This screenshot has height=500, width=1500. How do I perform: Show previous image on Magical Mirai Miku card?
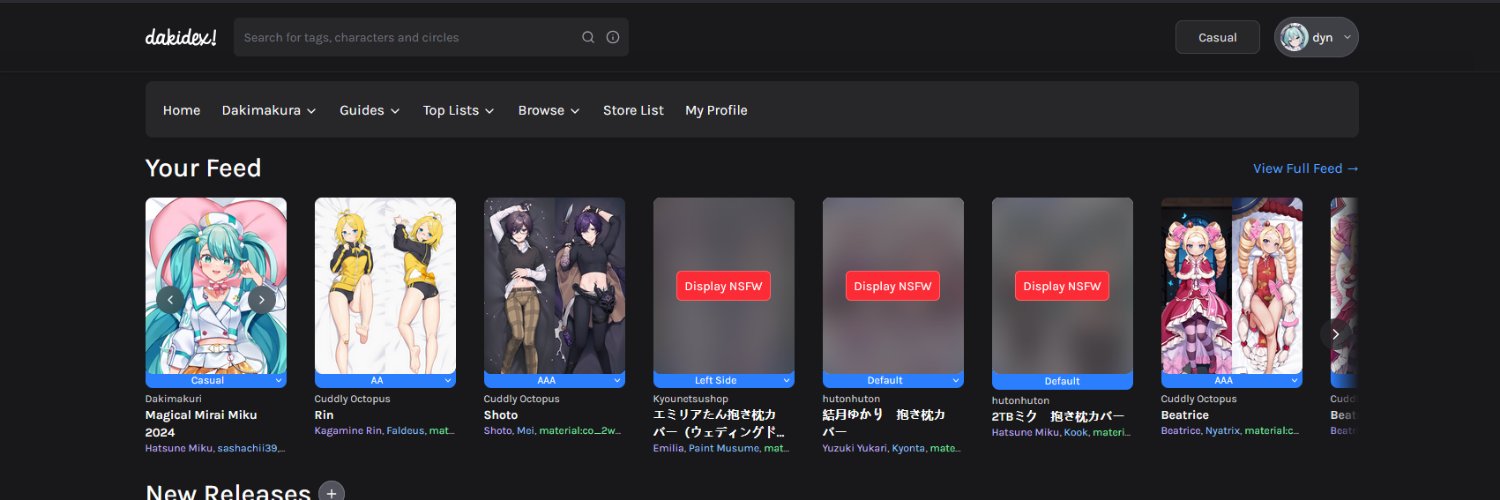(x=170, y=299)
